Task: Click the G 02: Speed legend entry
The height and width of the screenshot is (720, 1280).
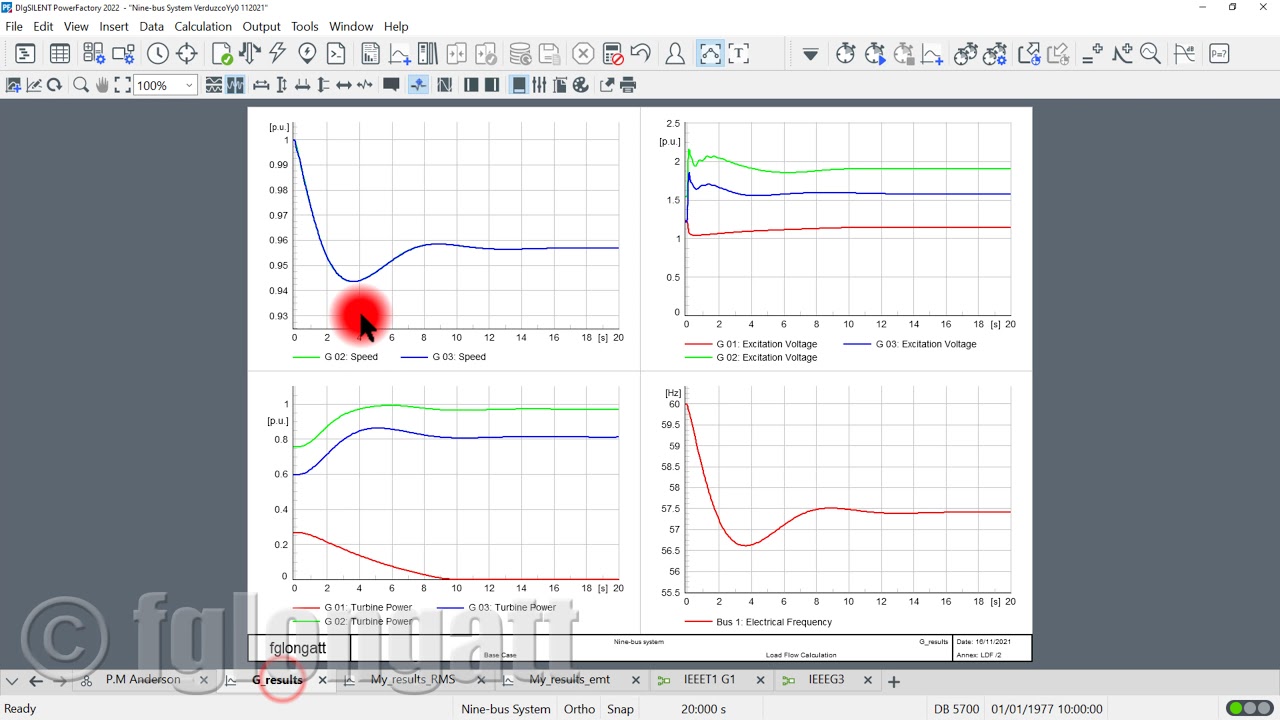Action: click(335, 357)
